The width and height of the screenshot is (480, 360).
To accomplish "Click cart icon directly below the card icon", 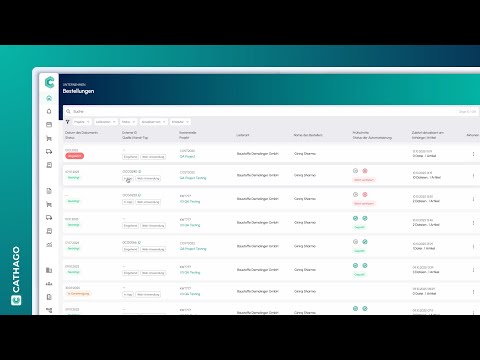I will pyautogui.click(x=49, y=138).
